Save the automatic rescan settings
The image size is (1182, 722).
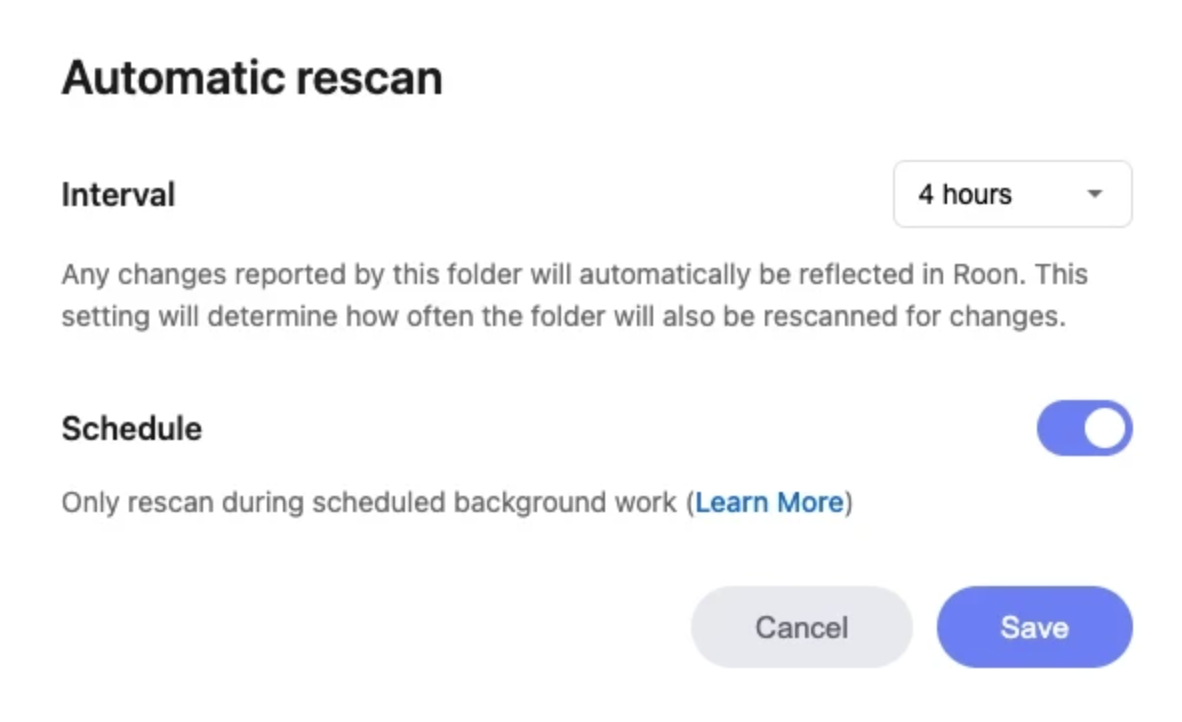(1034, 627)
